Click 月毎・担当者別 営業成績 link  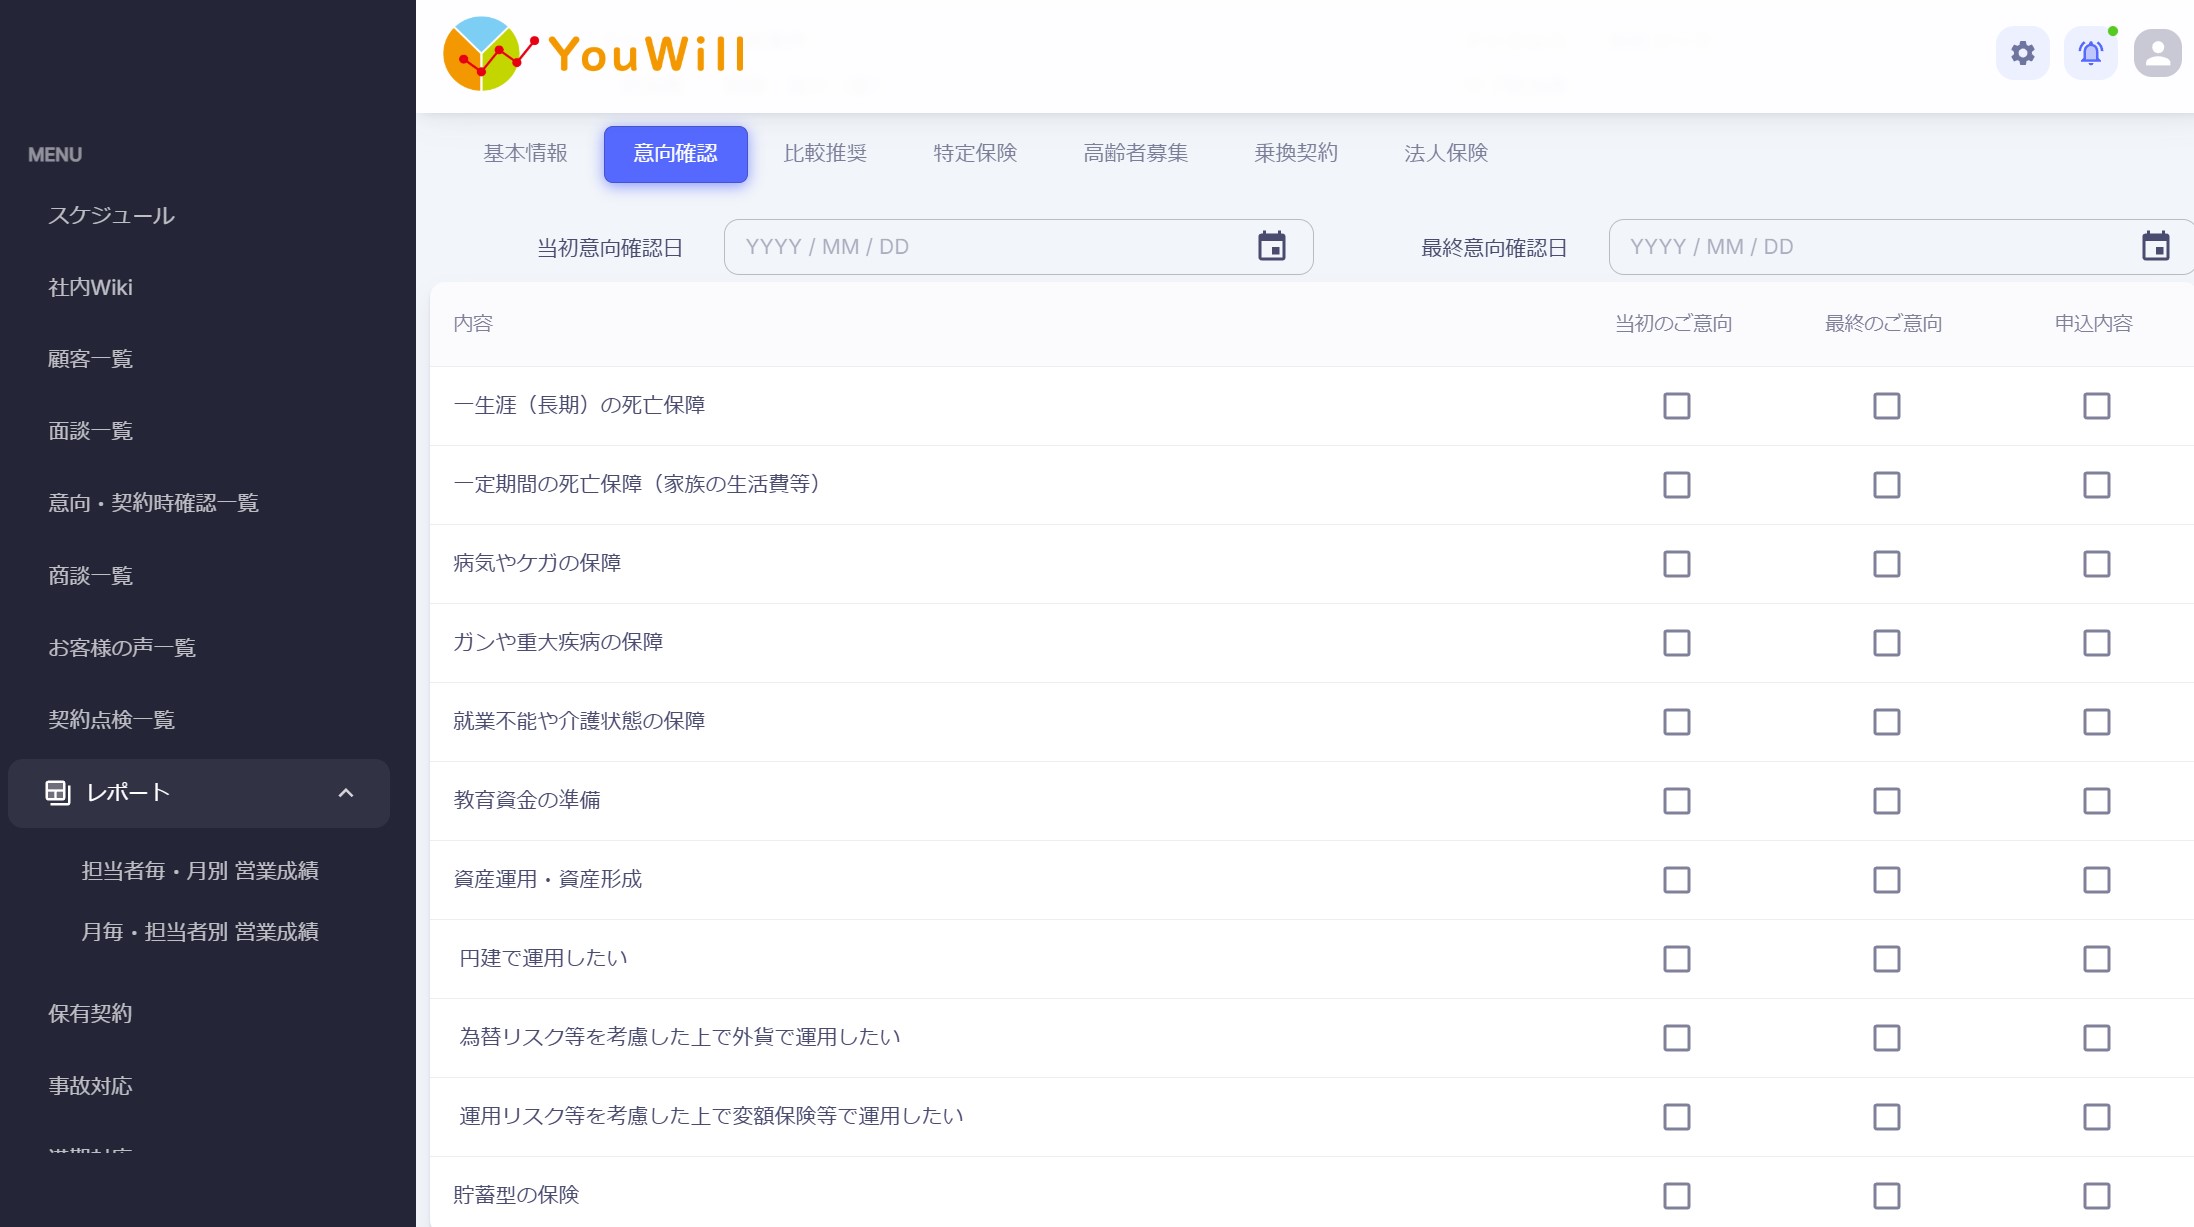pos(199,932)
